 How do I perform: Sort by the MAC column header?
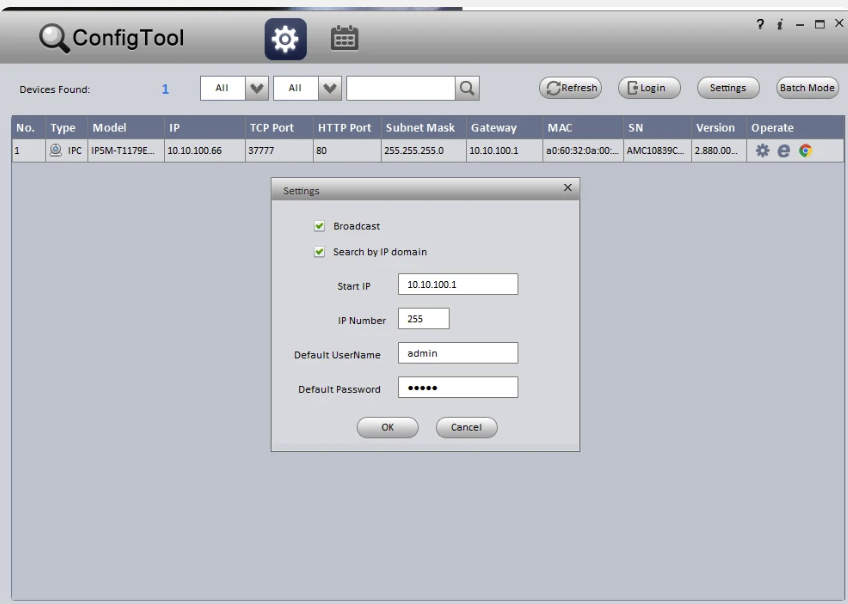[x=583, y=128]
